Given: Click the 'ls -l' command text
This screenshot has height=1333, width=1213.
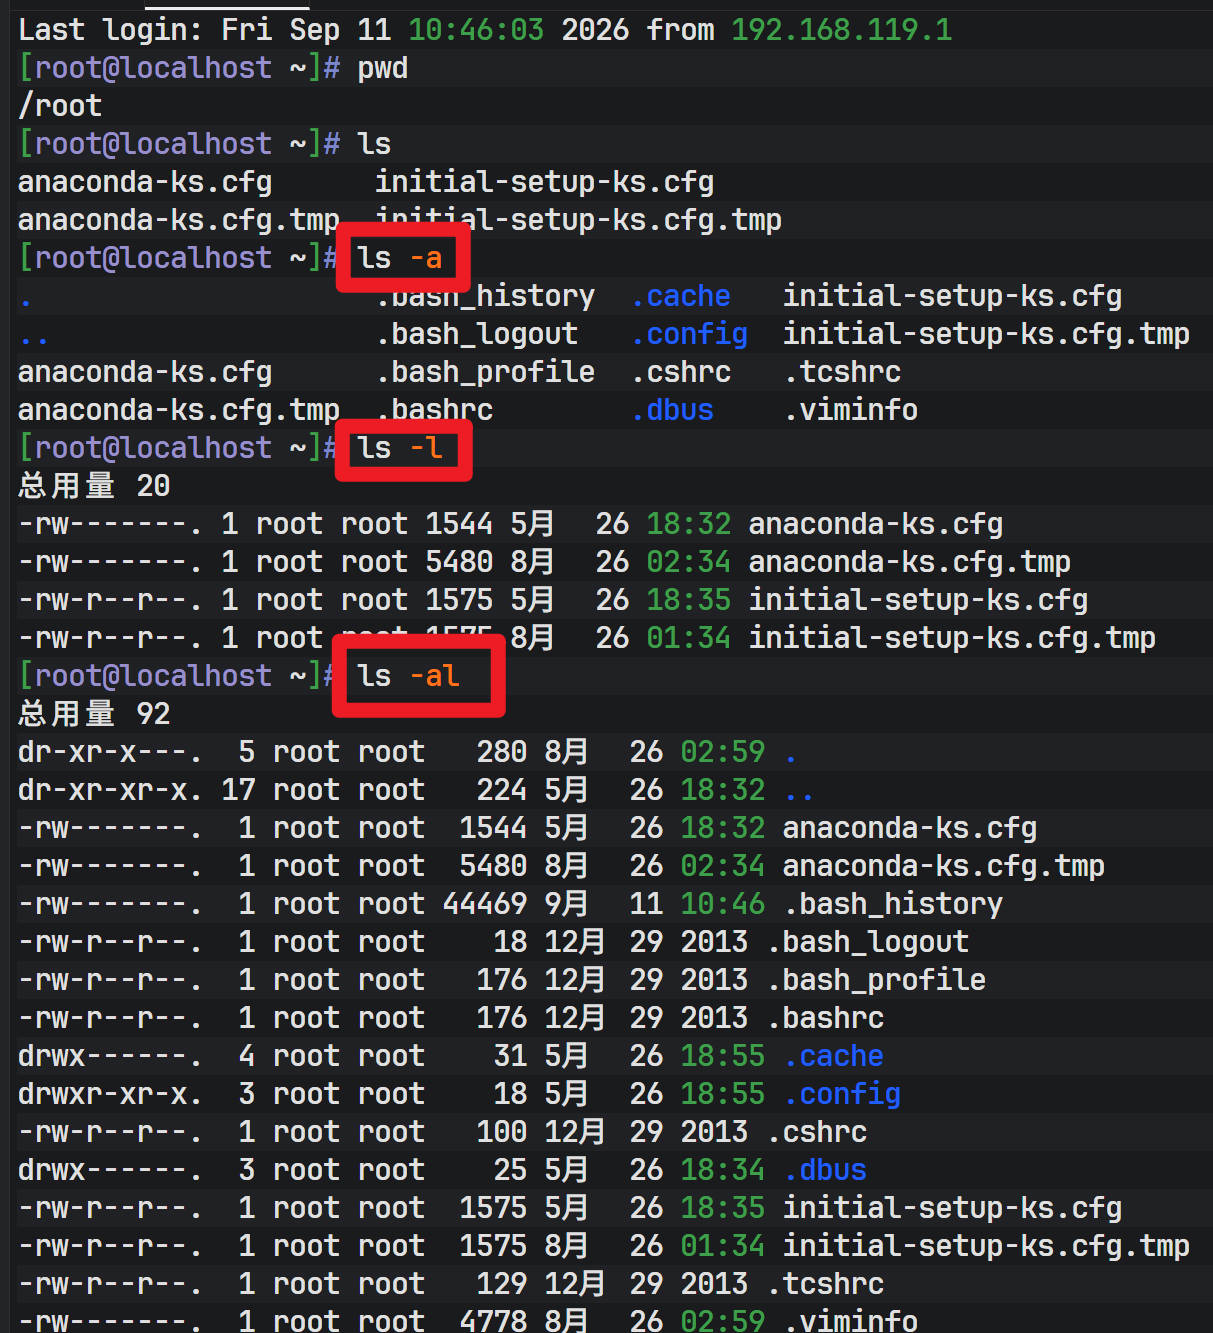Looking at the screenshot, I should [400, 448].
